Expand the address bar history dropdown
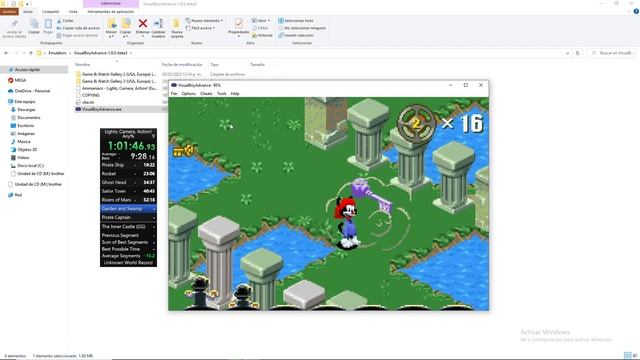Viewport: 640px width, 360px height. (567, 53)
